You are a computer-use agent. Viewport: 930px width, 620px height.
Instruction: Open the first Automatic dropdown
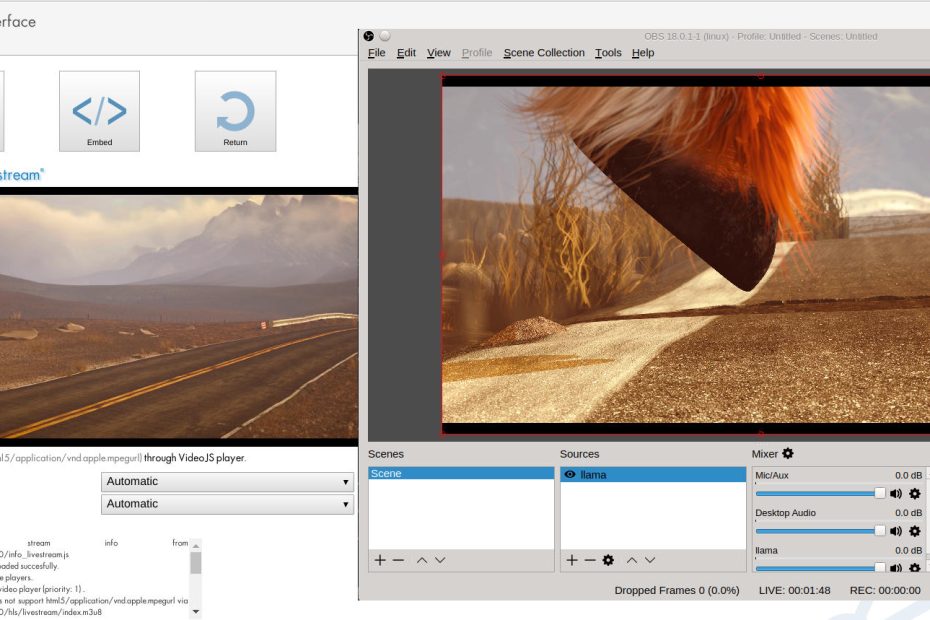coord(227,481)
